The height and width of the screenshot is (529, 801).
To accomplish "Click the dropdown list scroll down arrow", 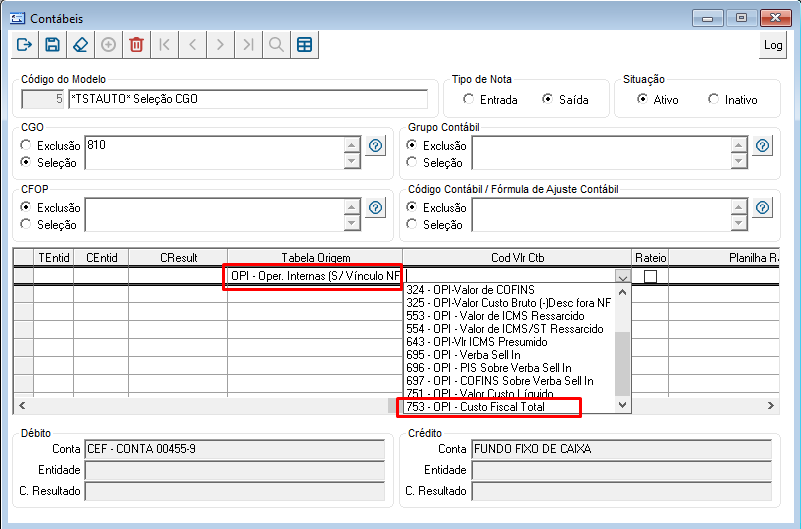I will [622, 405].
